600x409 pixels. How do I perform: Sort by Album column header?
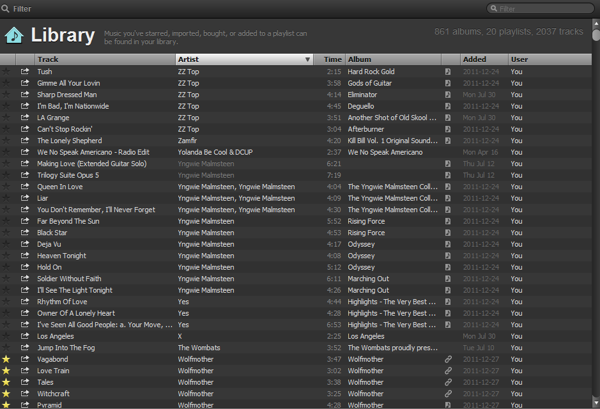coord(393,59)
